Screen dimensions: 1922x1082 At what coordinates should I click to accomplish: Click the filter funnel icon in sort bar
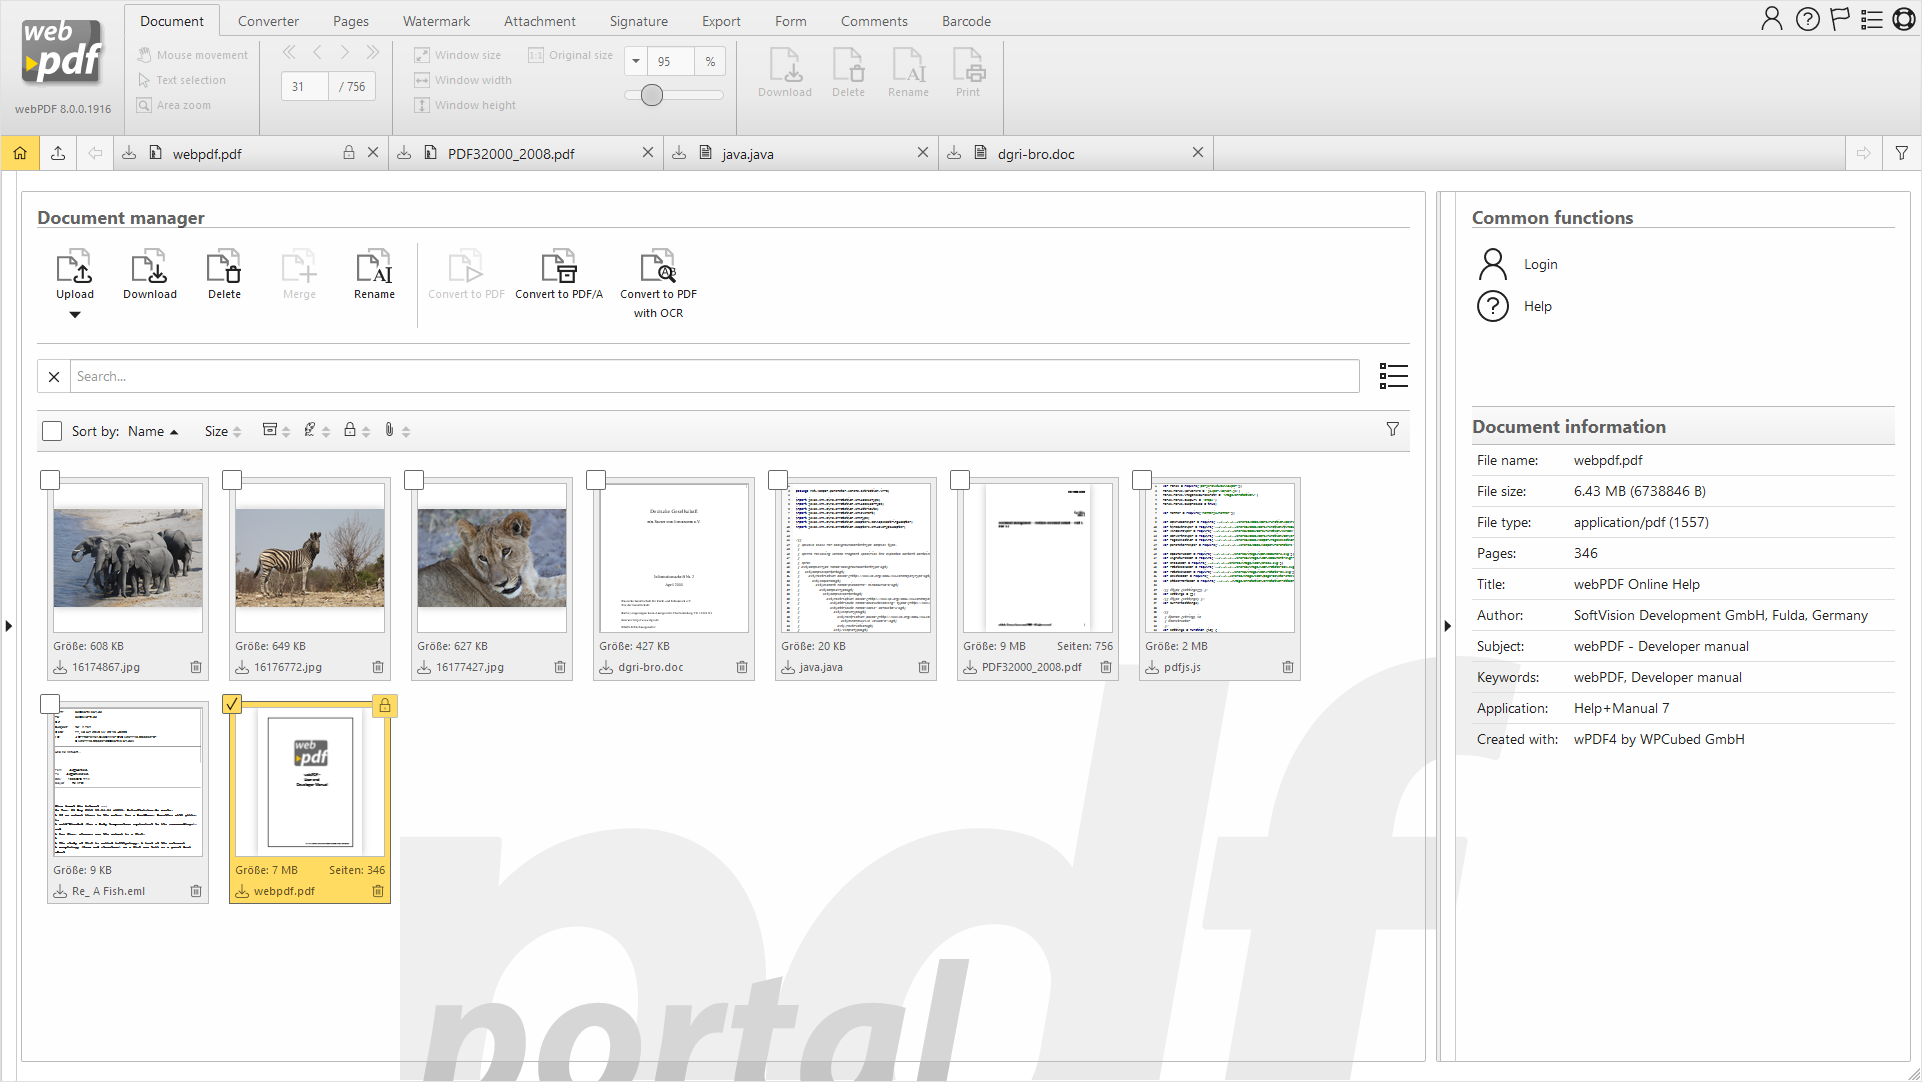click(x=1392, y=429)
